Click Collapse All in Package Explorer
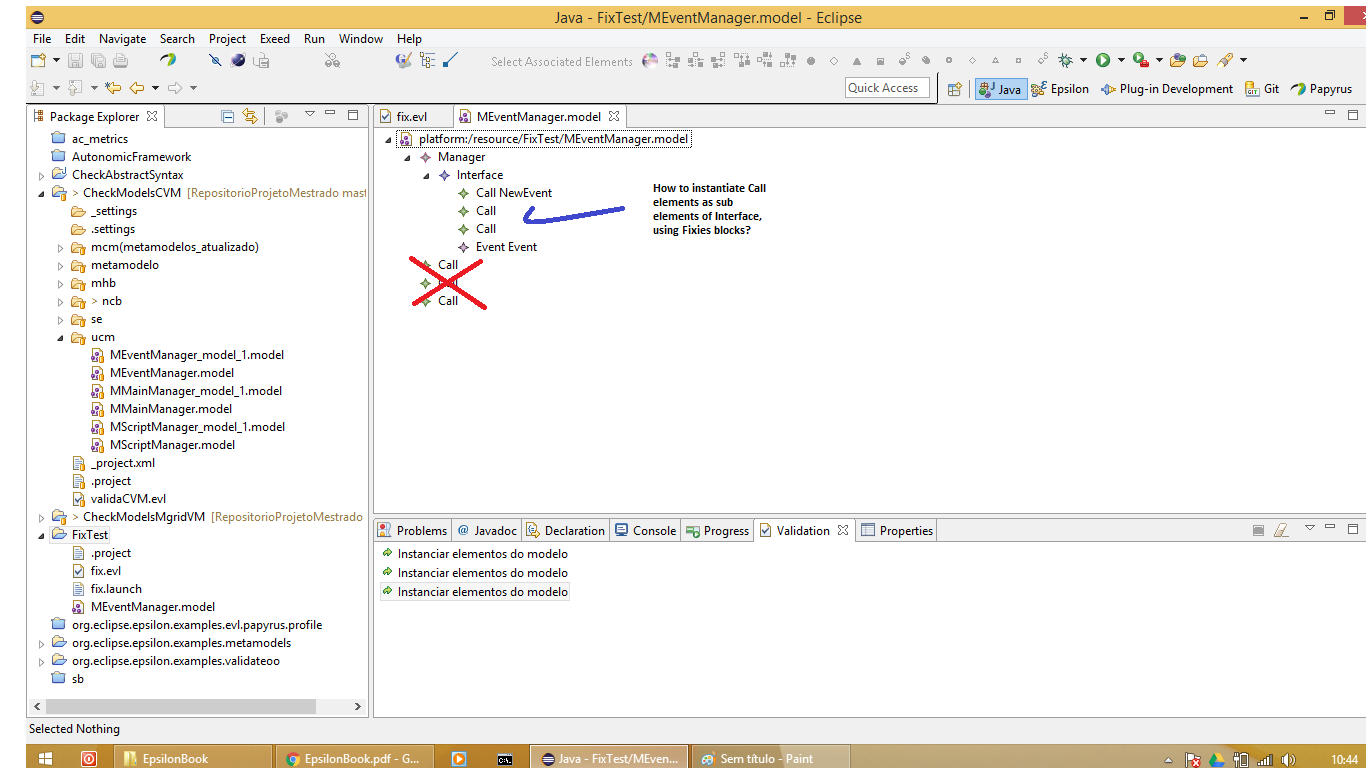Screen dimensions: 1366x768 pyautogui.click(x=228, y=116)
